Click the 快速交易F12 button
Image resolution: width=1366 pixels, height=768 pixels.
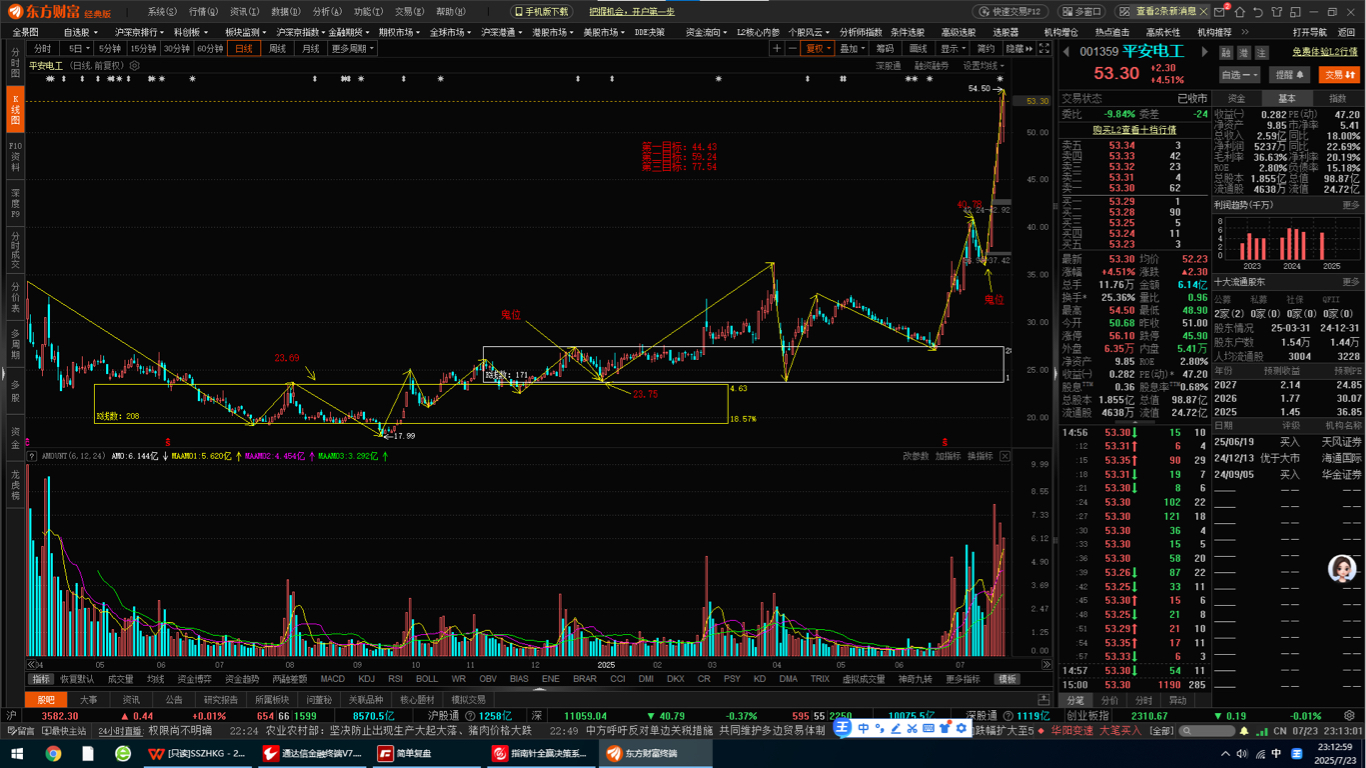1011,12
